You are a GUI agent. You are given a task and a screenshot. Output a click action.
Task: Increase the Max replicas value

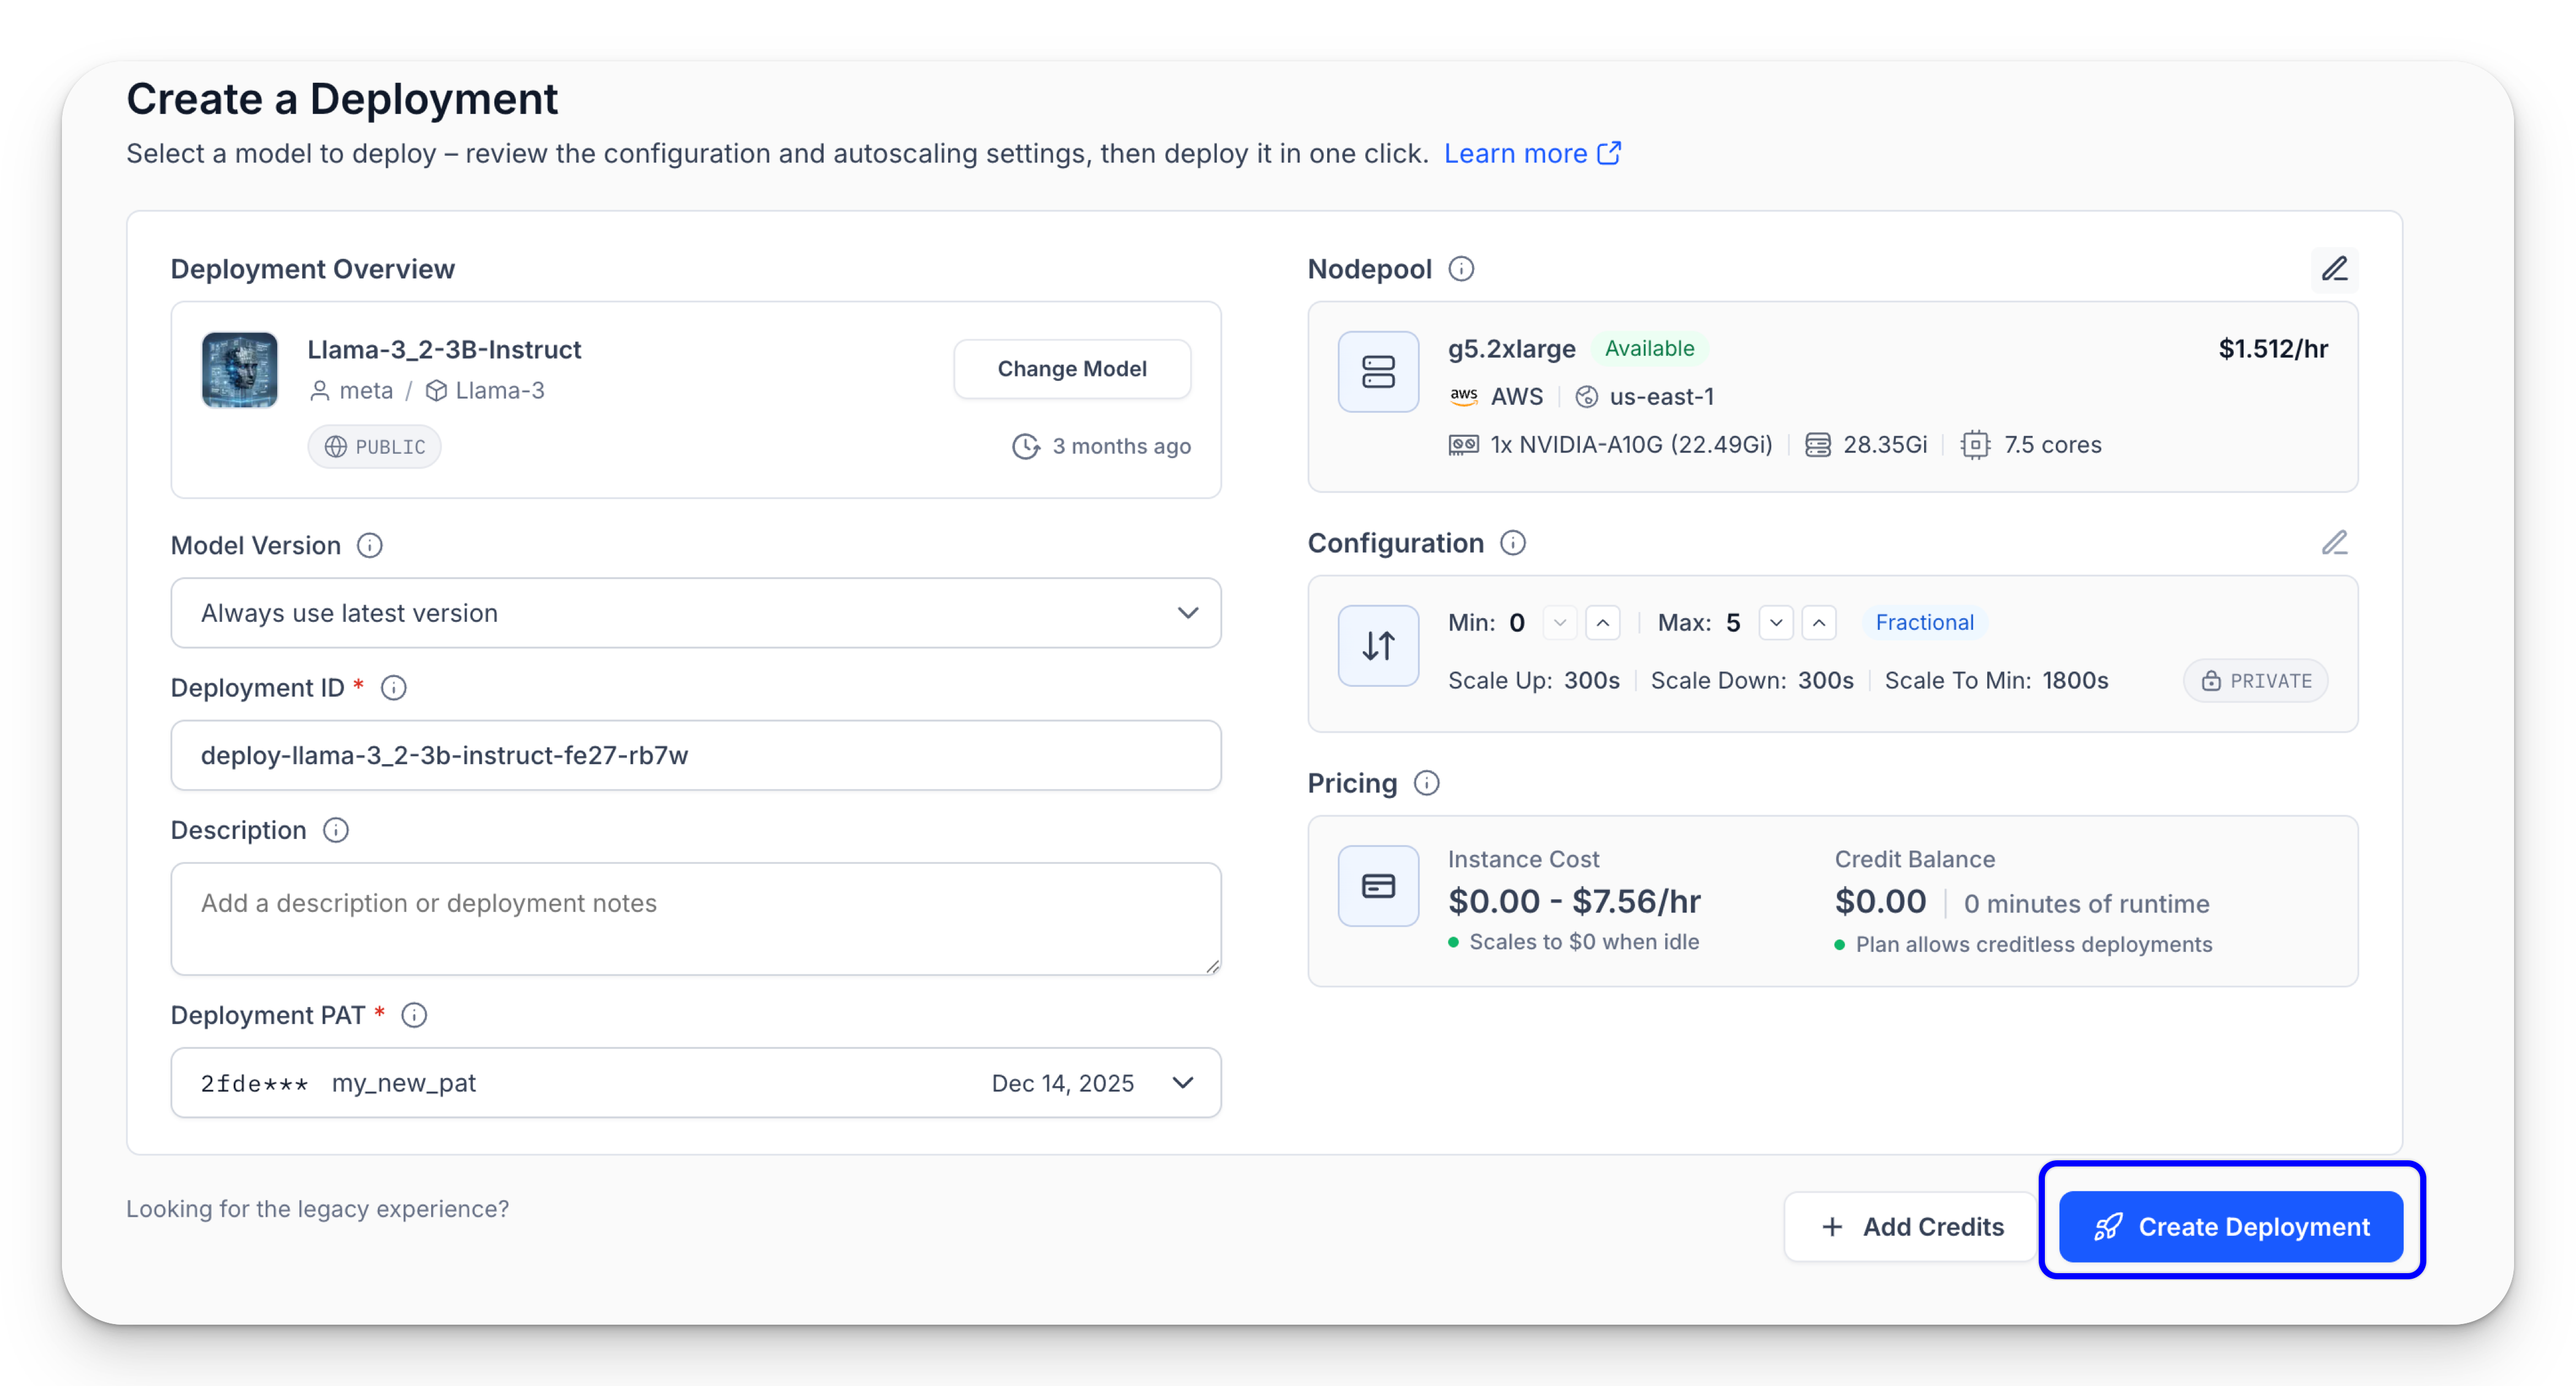coord(1819,623)
